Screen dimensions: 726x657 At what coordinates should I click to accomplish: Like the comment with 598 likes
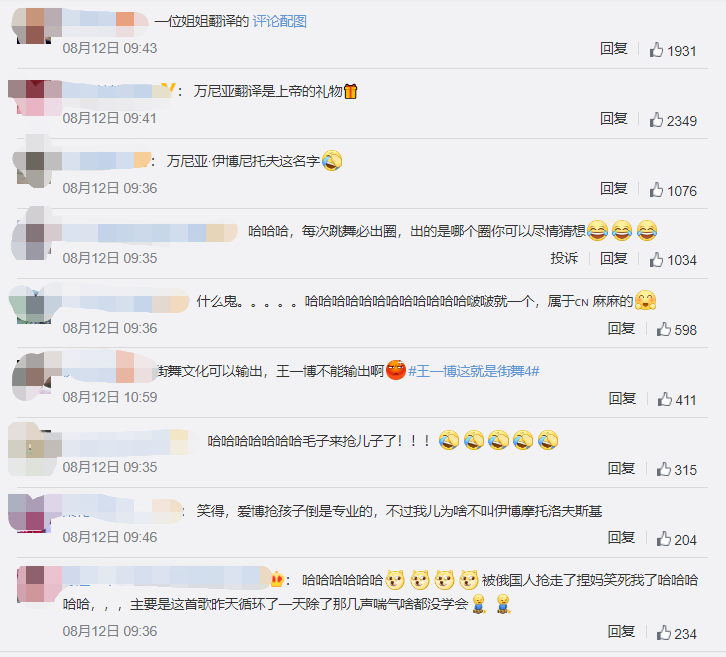point(663,329)
